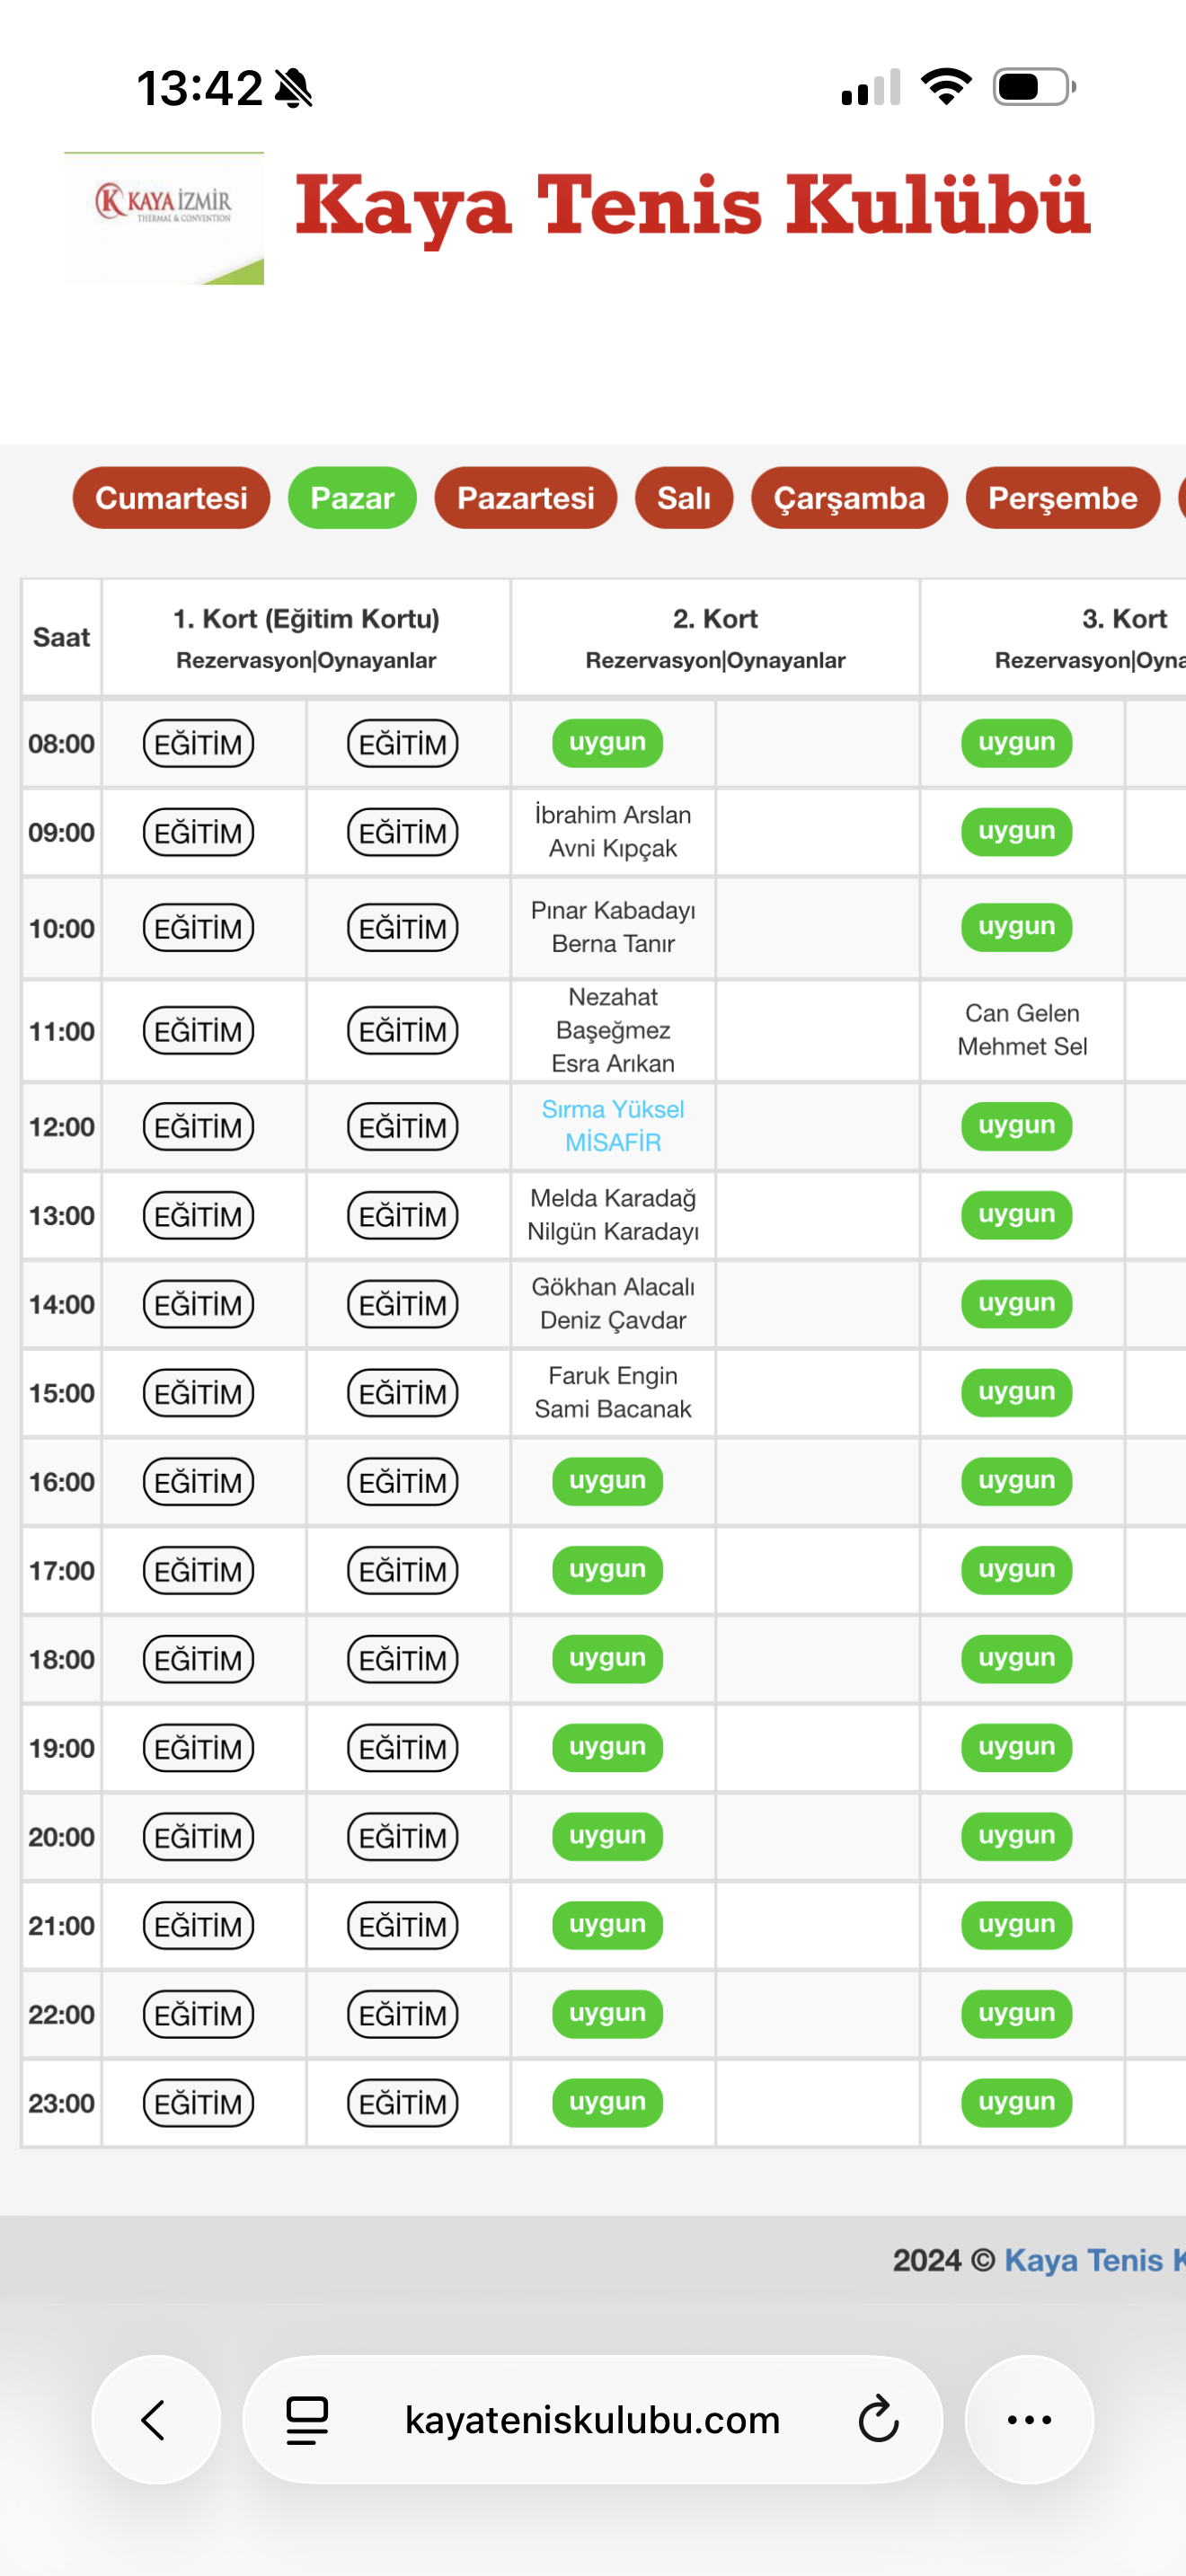
Task: Select the Pazartesi day tab
Action: [525, 498]
